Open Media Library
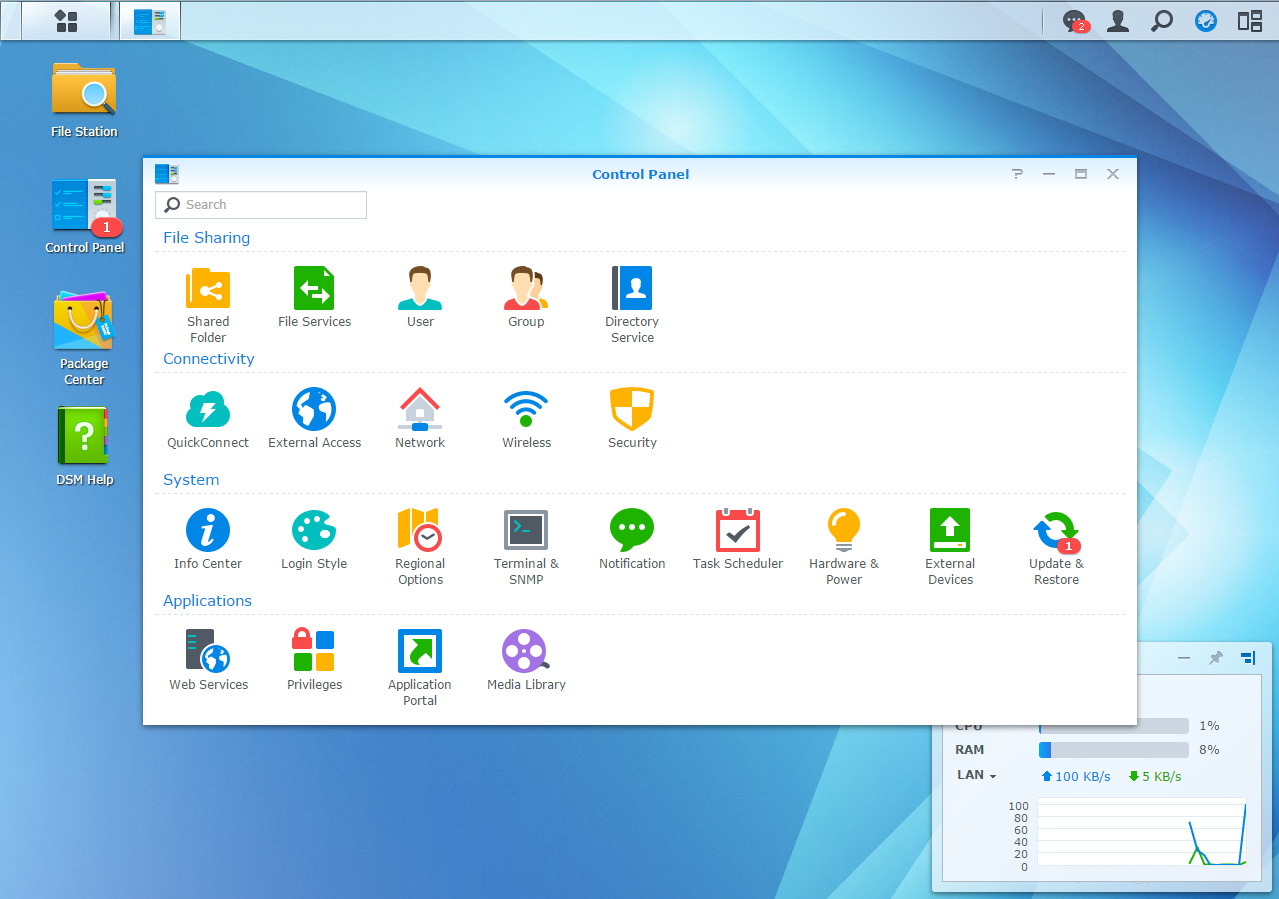Image resolution: width=1279 pixels, height=899 pixels. (x=526, y=651)
